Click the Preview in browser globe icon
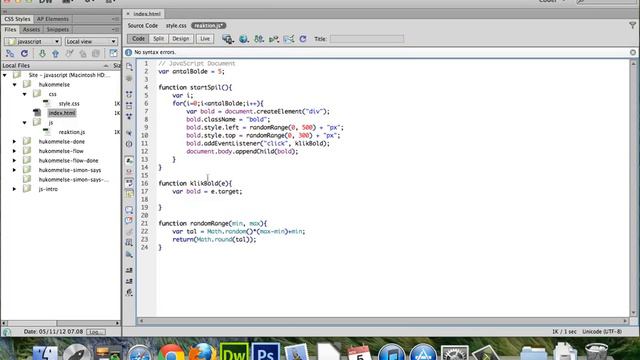Image resolution: width=640 pixels, height=360 pixels. (x=244, y=39)
